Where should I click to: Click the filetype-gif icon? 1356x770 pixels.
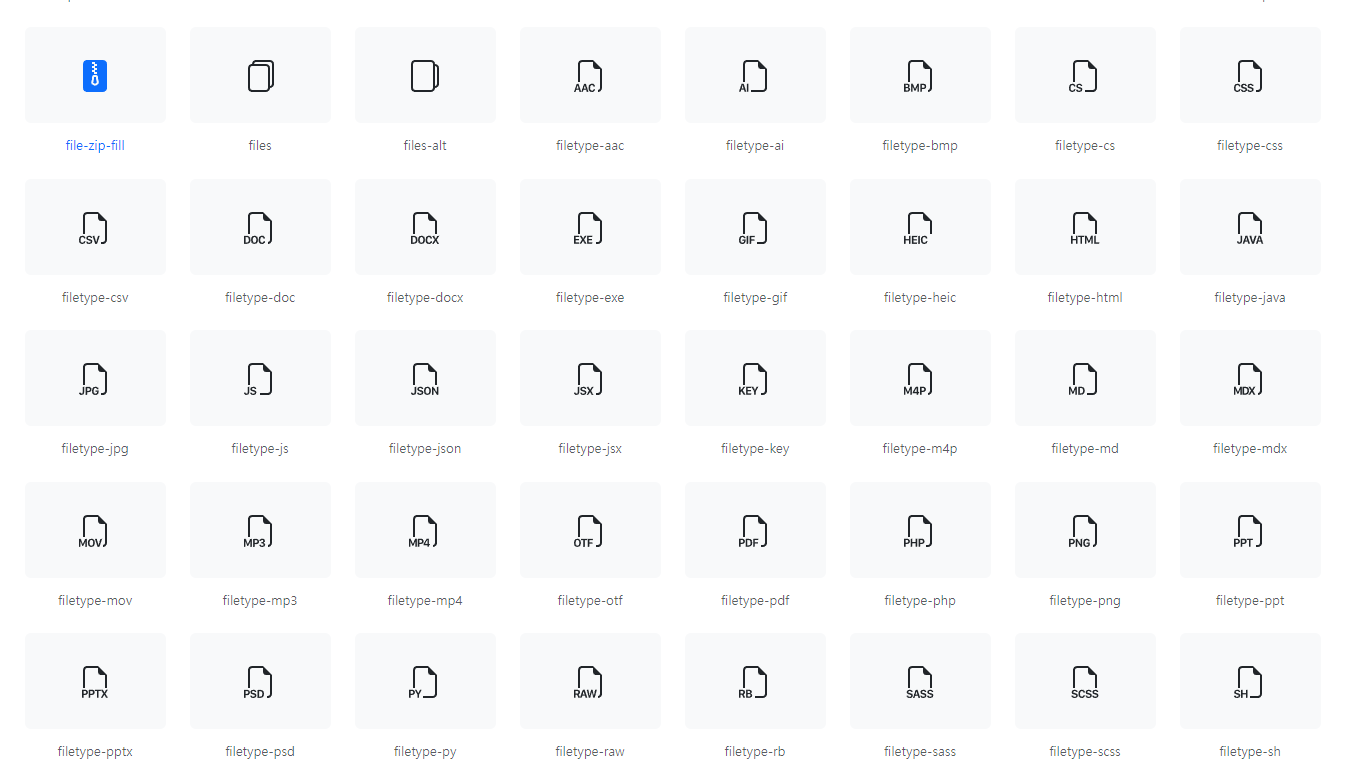[x=755, y=228]
